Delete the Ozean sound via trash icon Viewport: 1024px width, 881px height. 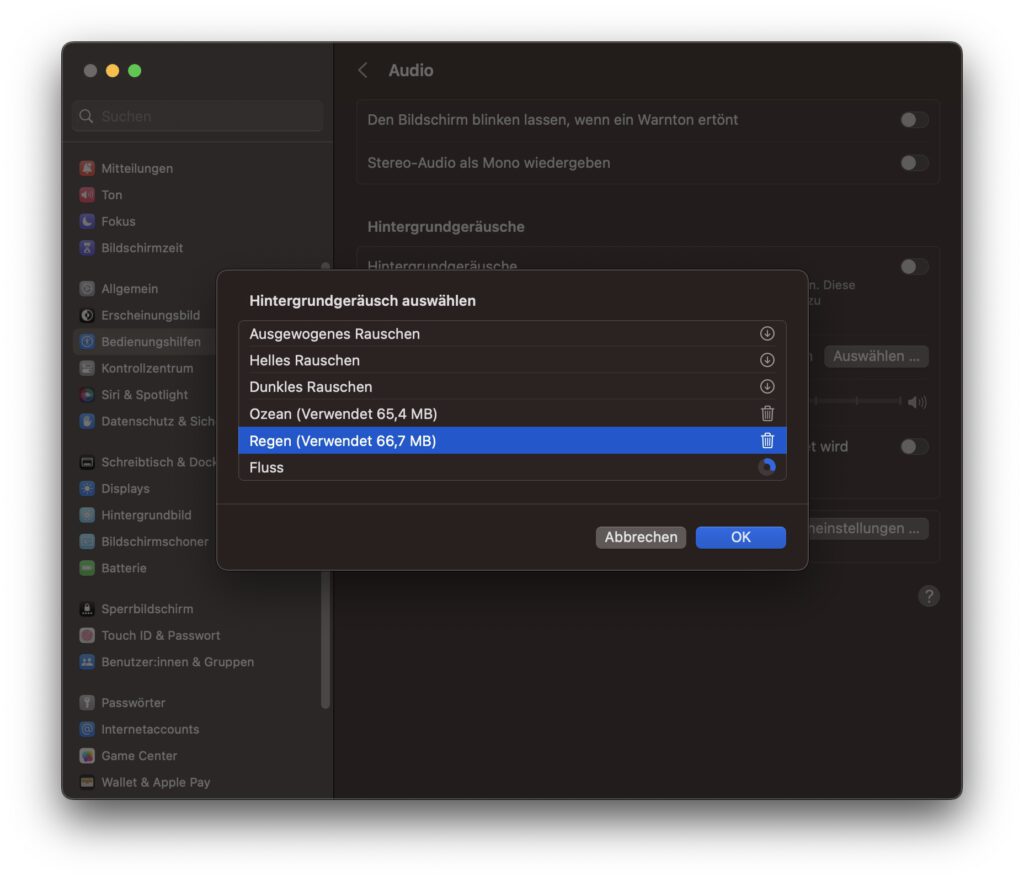coord(767,414)
